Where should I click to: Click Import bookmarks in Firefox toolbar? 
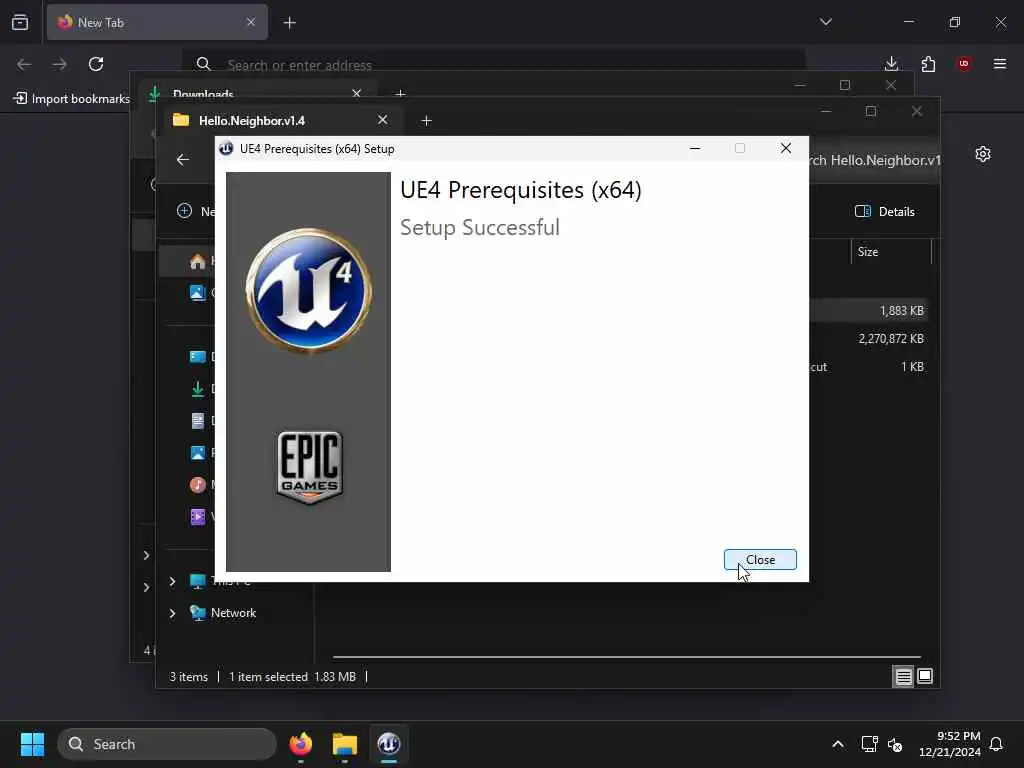click(x=72, y=99)
